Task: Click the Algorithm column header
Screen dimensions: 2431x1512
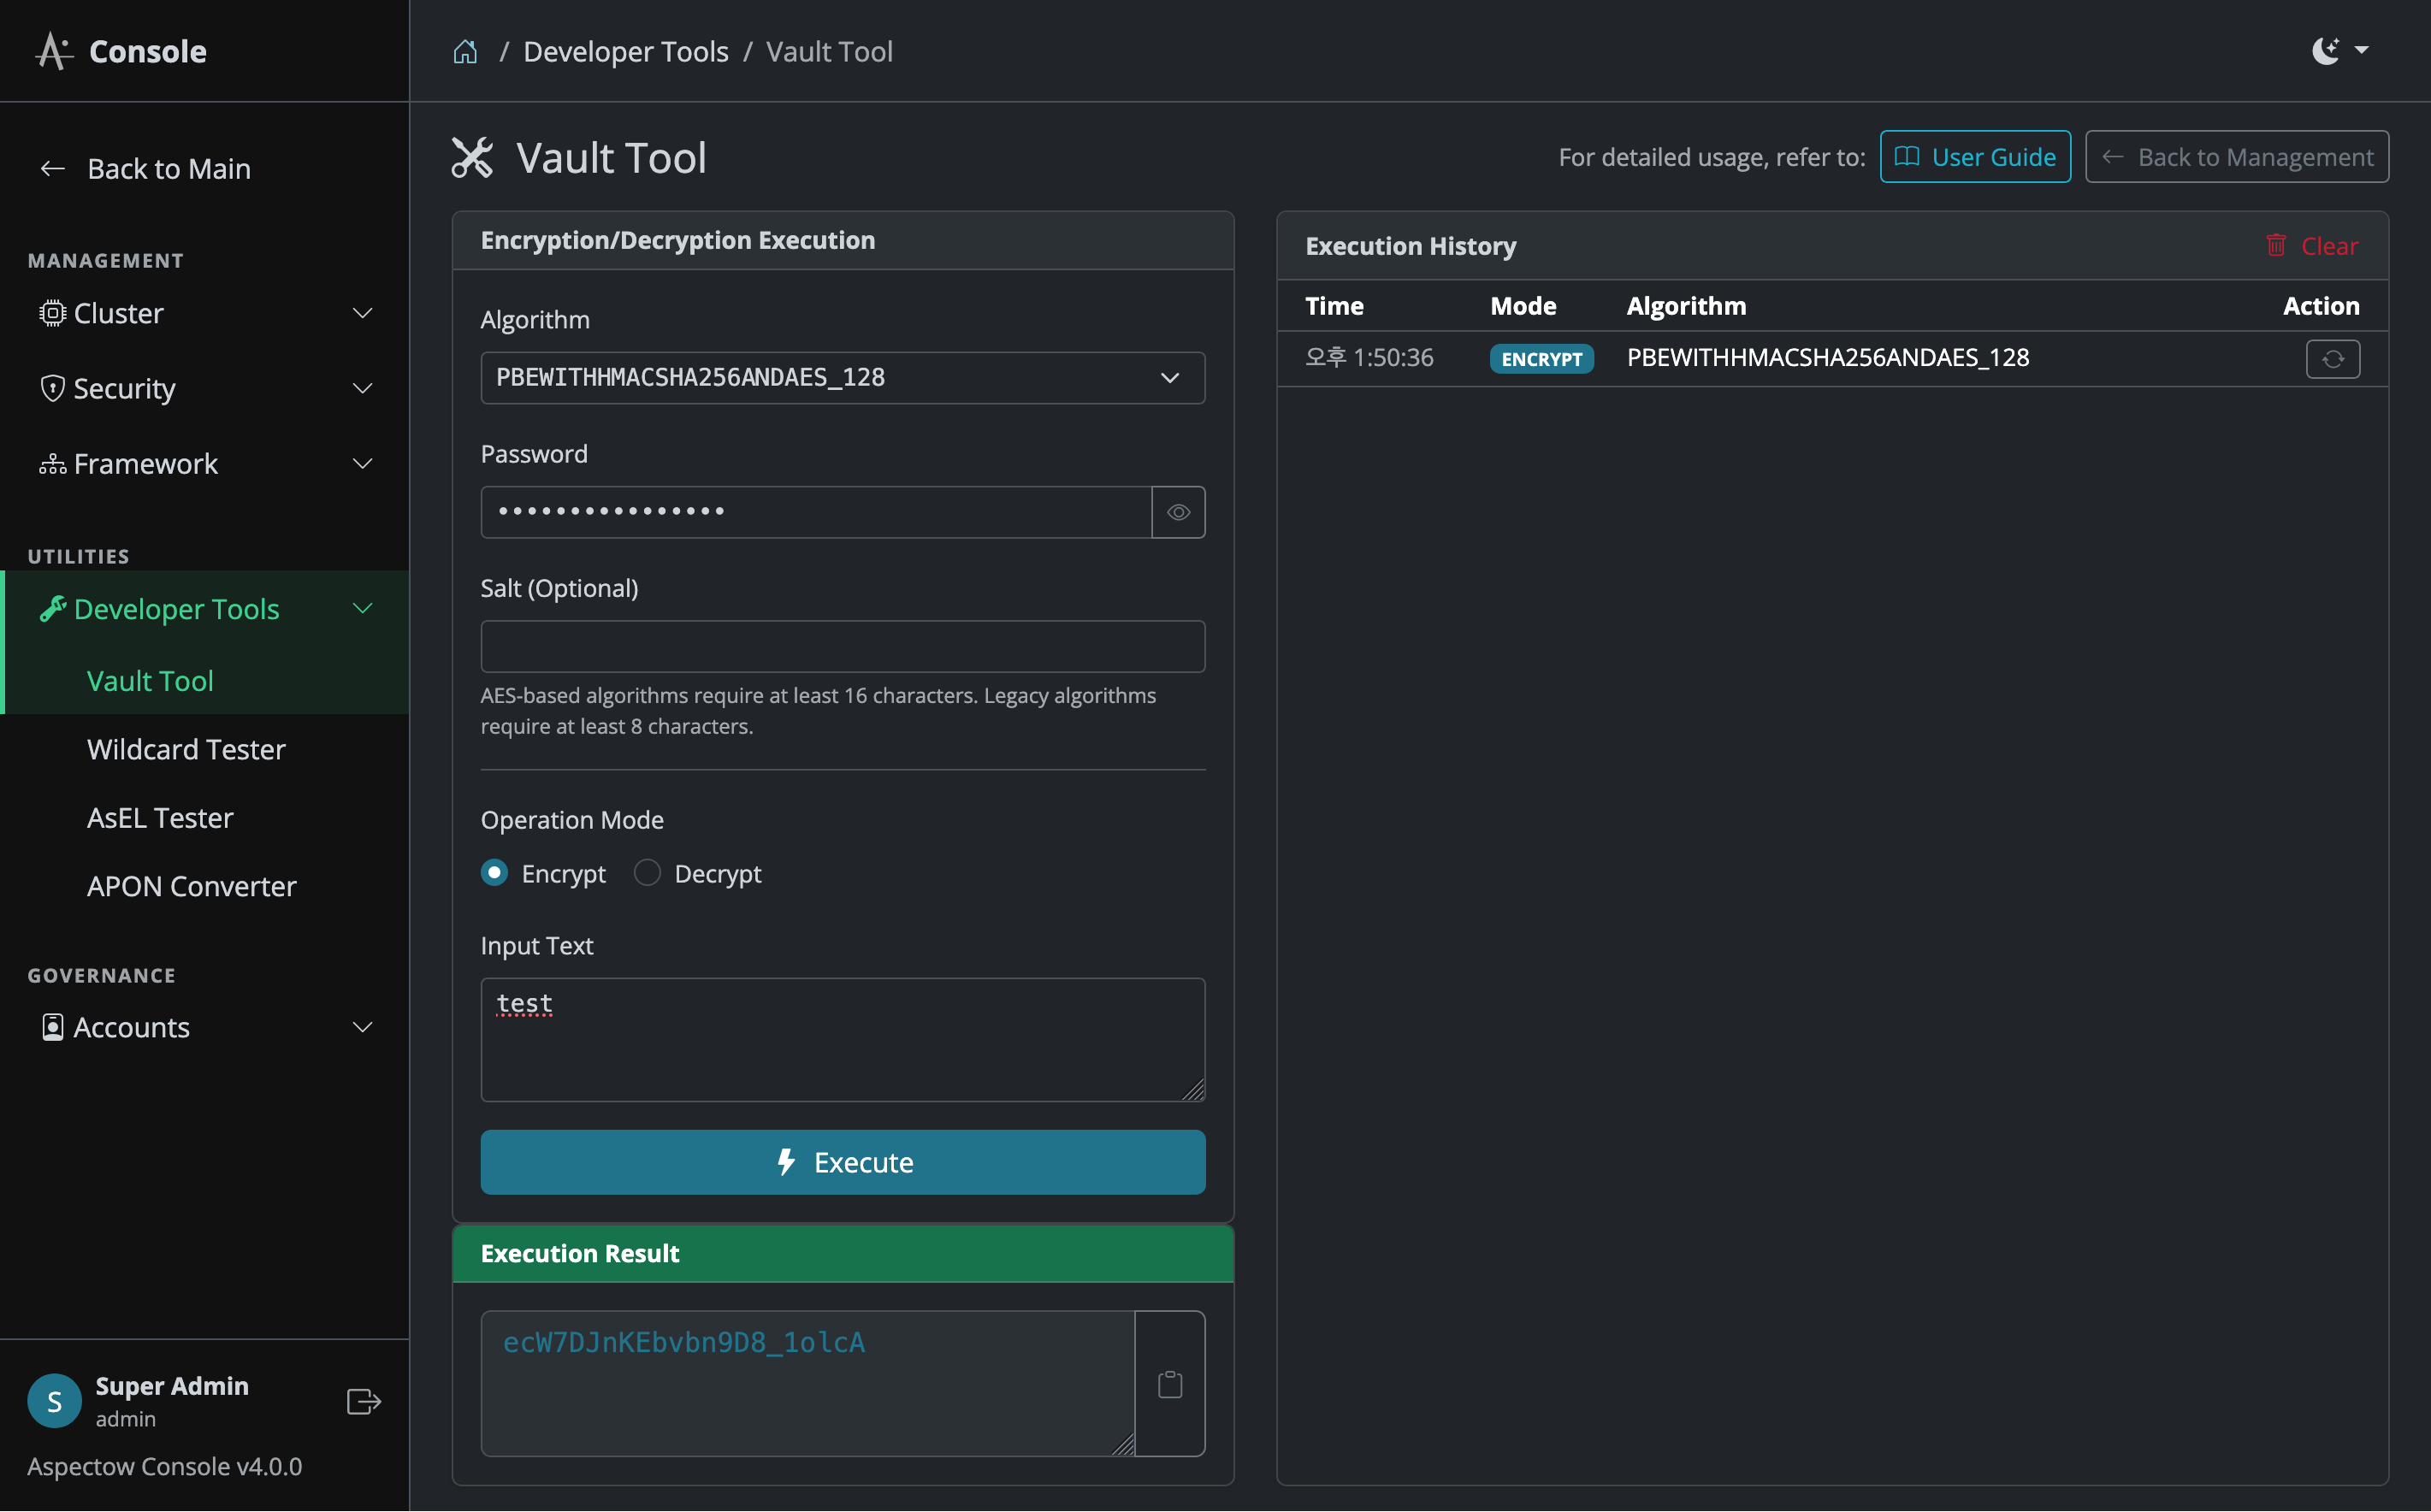Action: 1686,306
